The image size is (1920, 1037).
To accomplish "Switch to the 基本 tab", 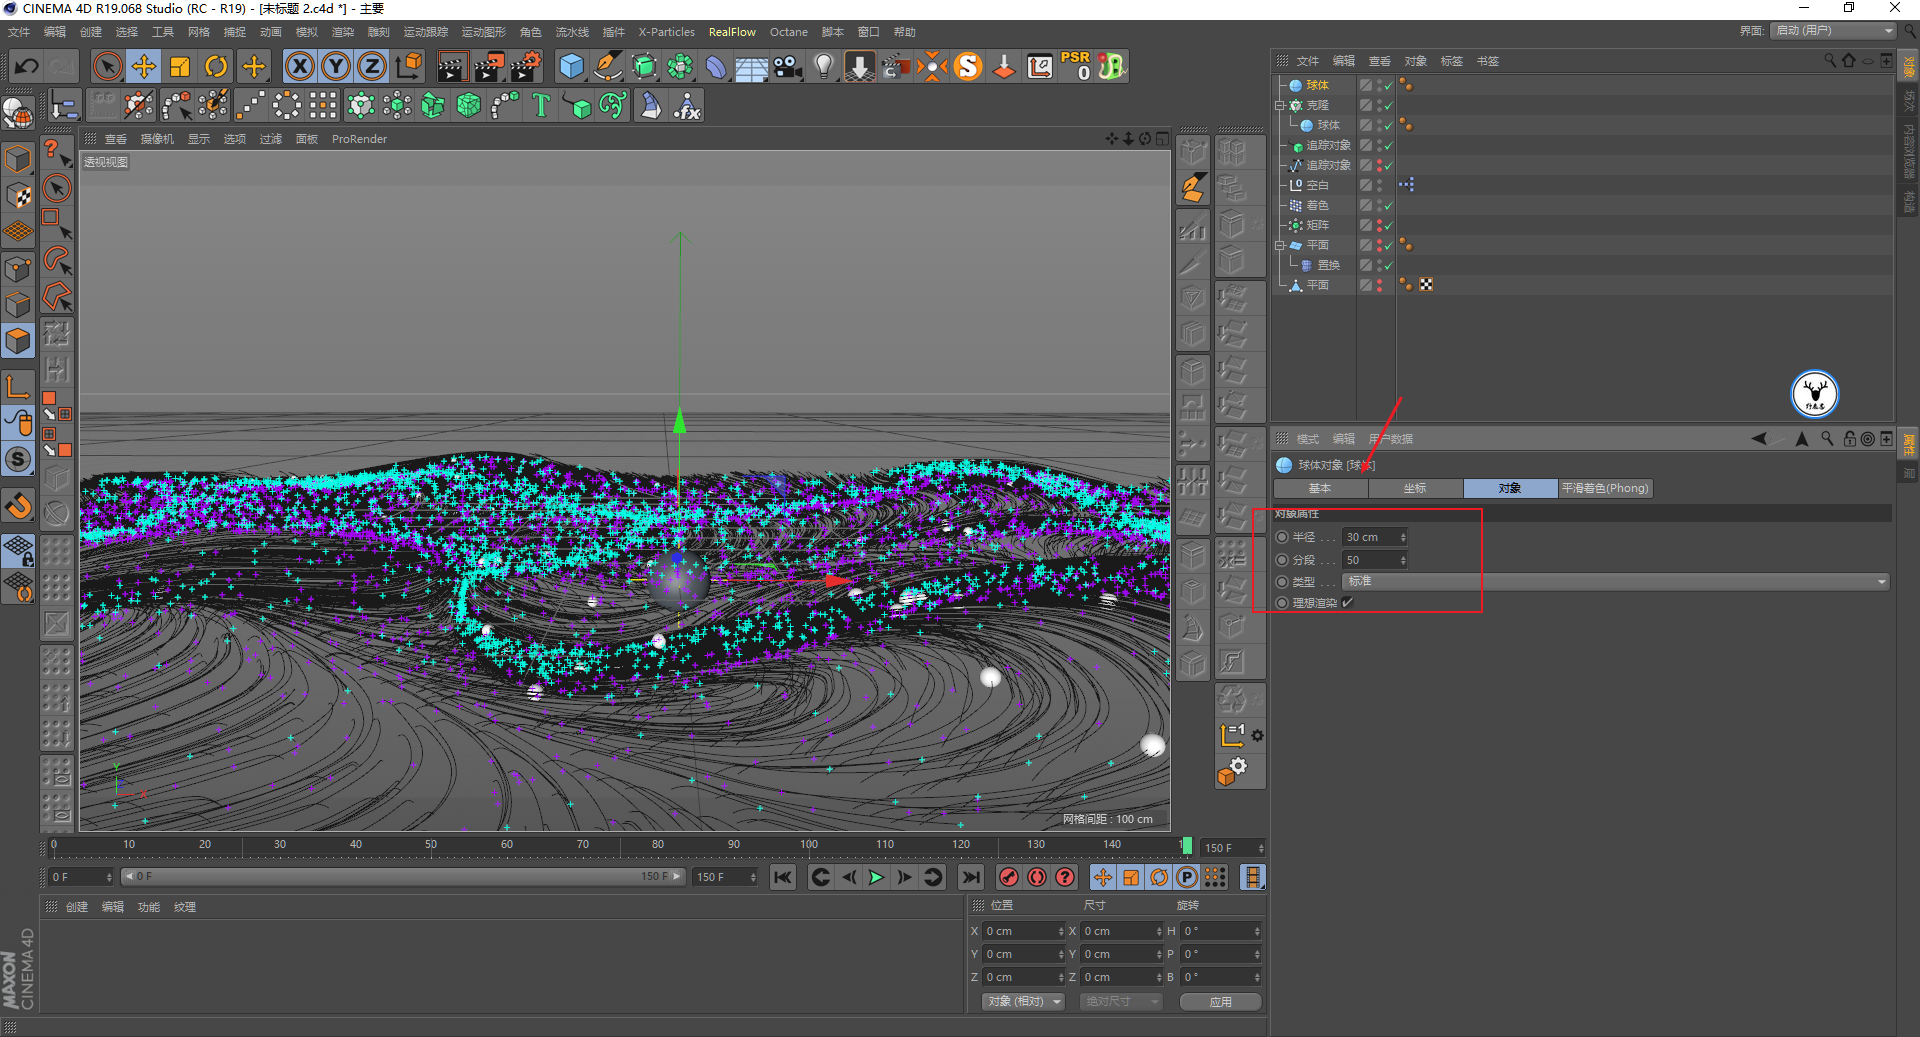I will [1320, 488].
